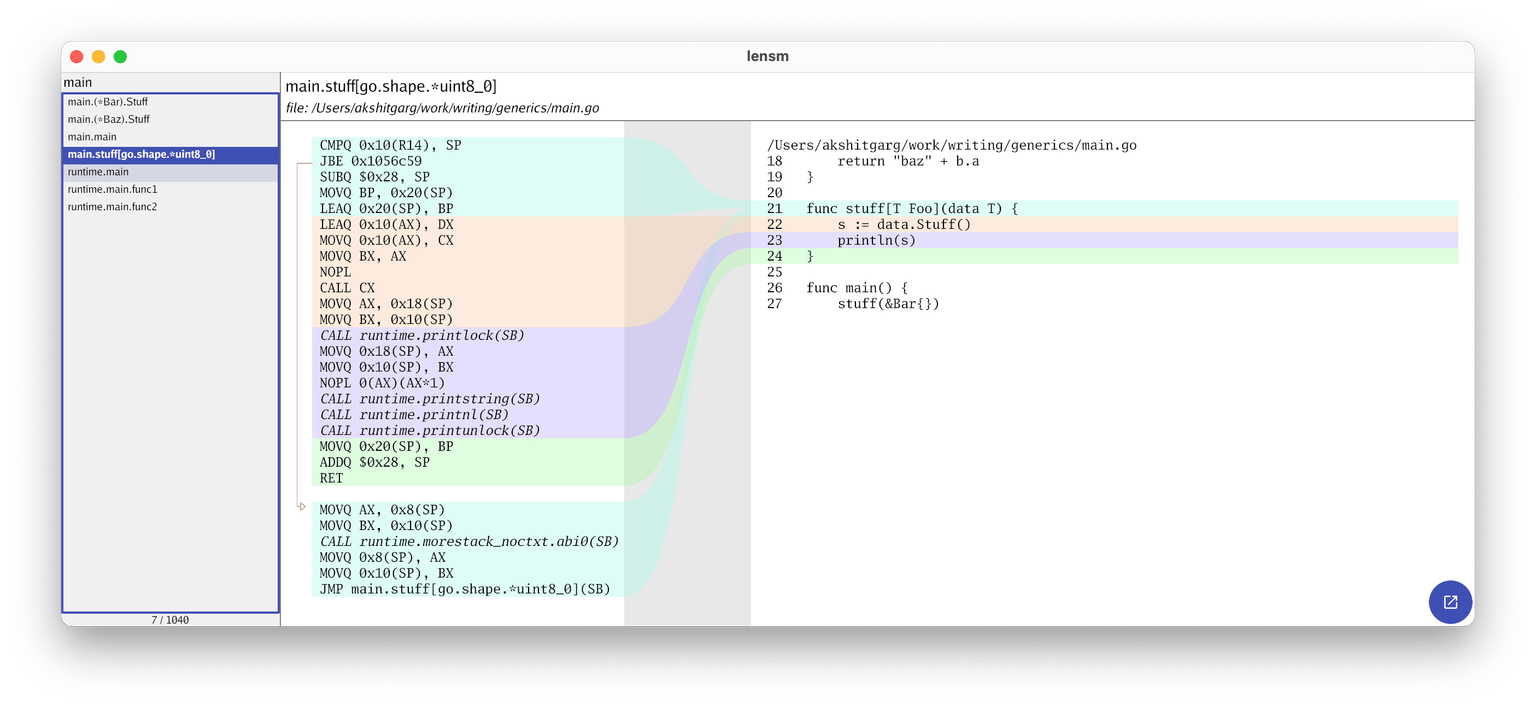Click source line 23 println(s)

tap(876, 240)
